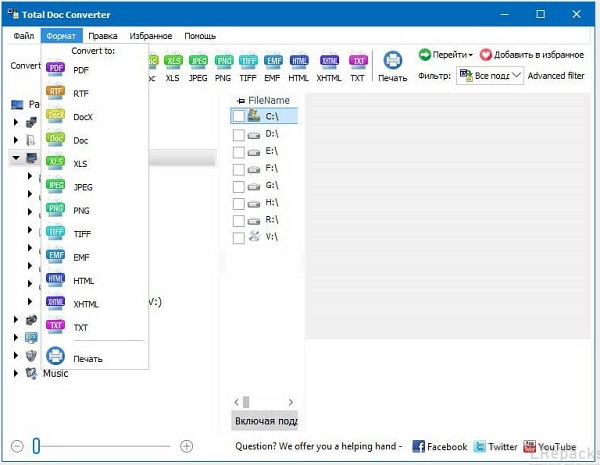Choose DocX in the Convert to menu

click(95, 117)
